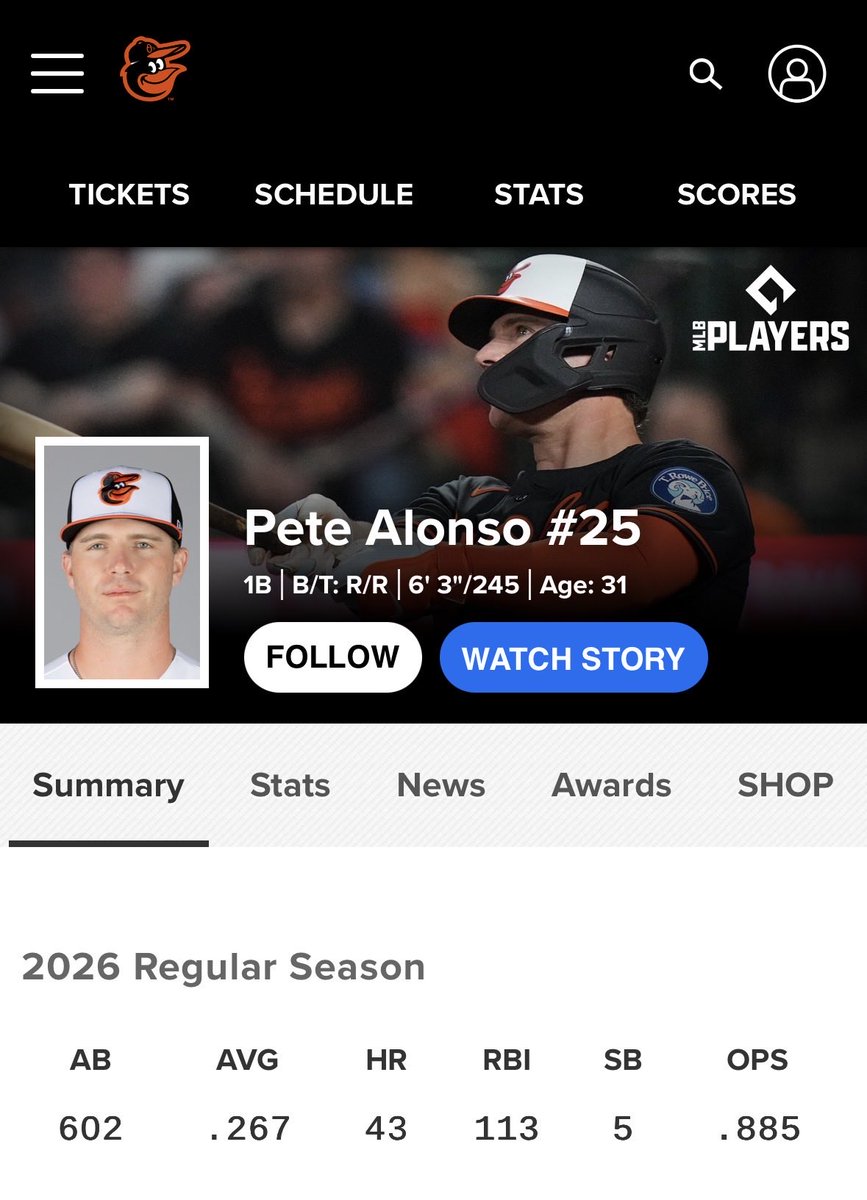Screen dimensions: 867x1200
Task: Follow Pete Alonso with the FOLLOW button
Action: pyautogui.click(x=333, y=657)
